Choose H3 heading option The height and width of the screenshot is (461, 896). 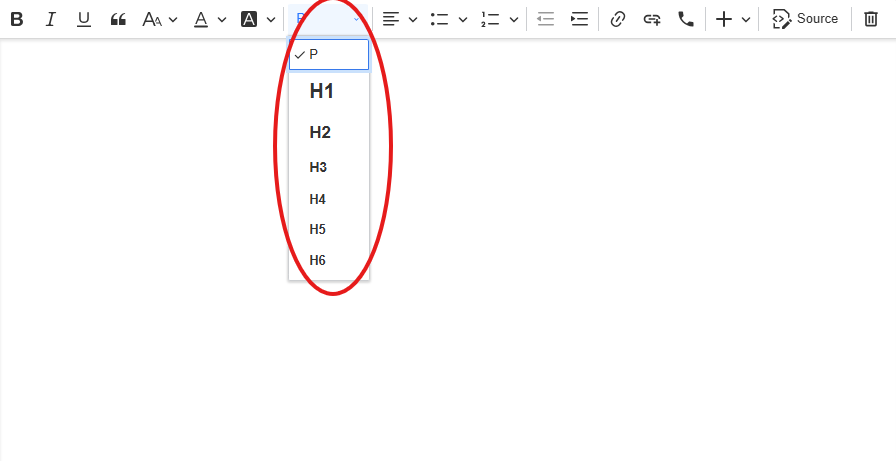click(318, 167)
